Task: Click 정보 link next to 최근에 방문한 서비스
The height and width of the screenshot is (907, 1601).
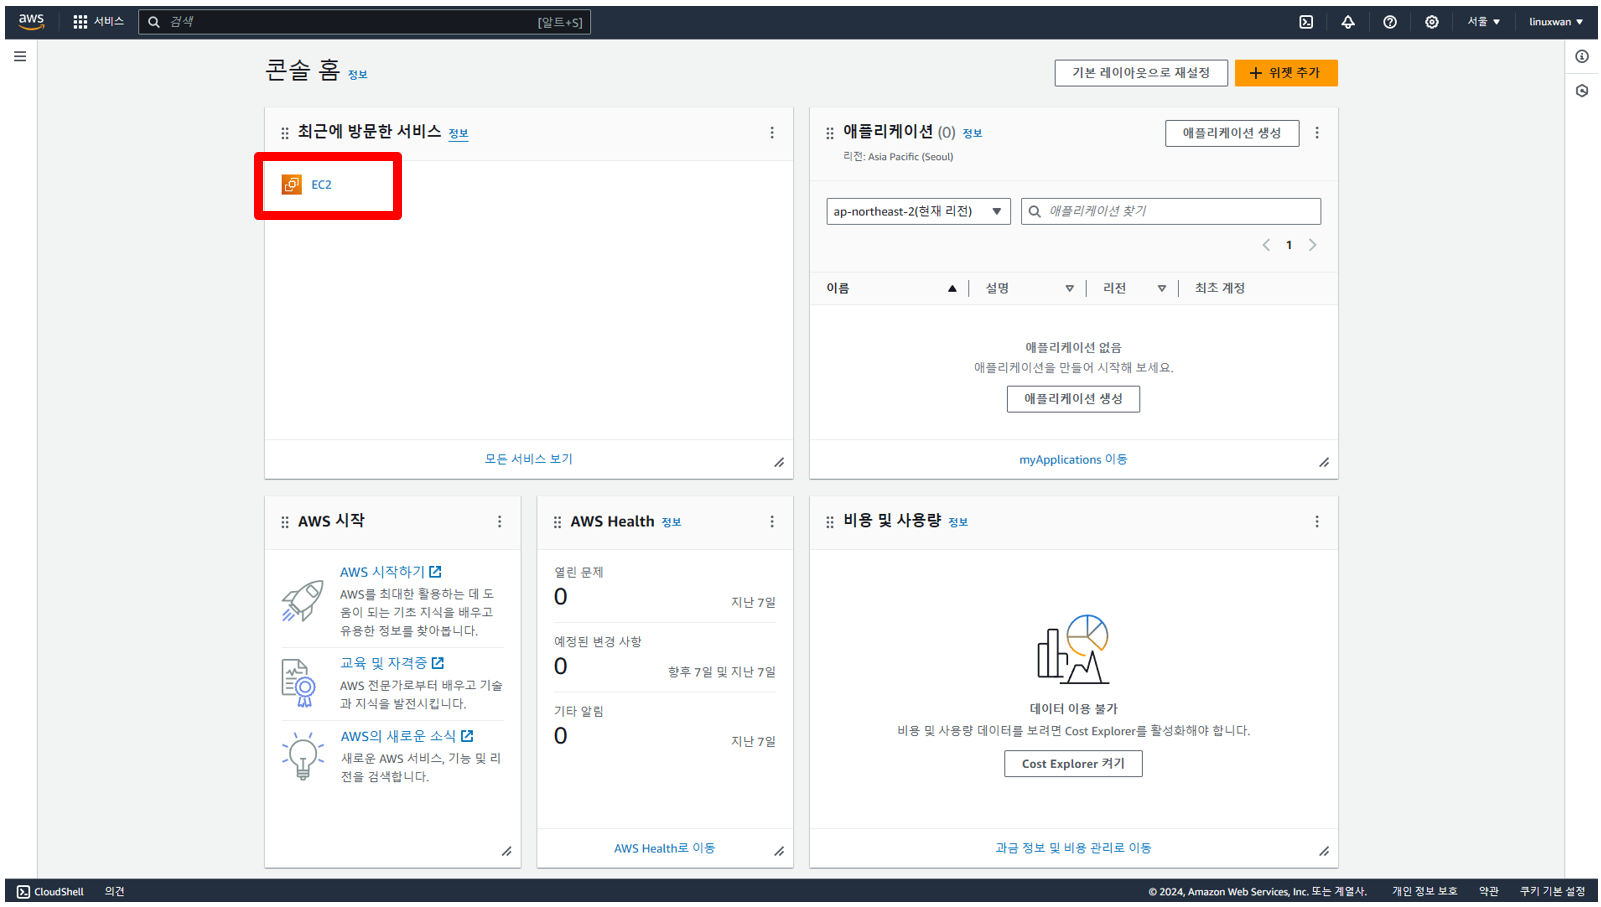Action: 458,134
